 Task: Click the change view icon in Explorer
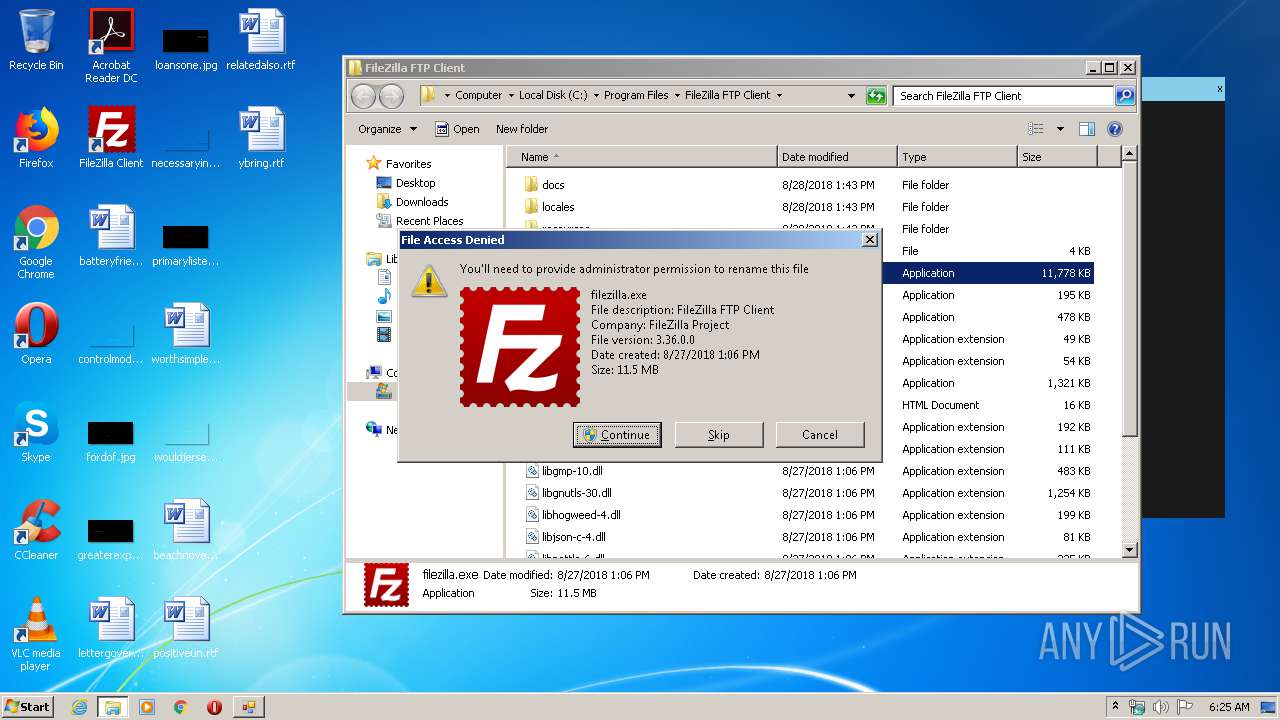[x=1036, y=129]
